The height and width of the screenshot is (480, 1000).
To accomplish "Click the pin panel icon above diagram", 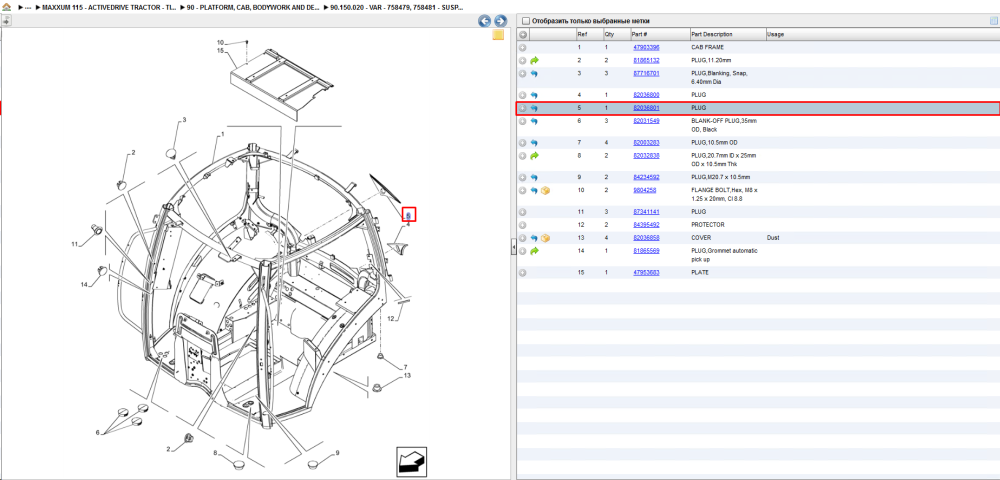I will pos(6,20).
